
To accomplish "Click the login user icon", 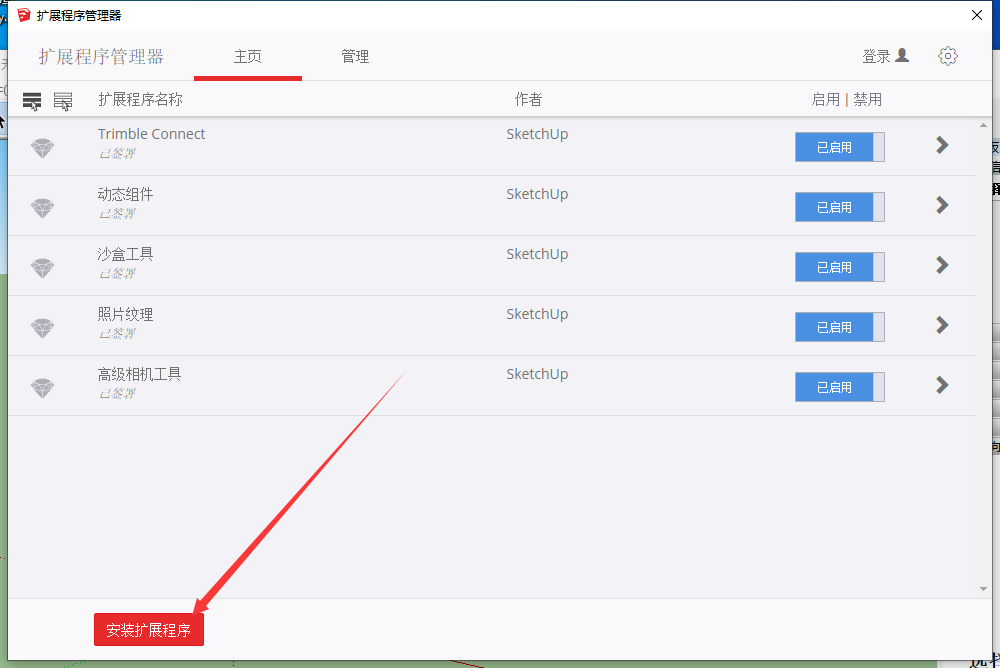I will click(902, 56).
